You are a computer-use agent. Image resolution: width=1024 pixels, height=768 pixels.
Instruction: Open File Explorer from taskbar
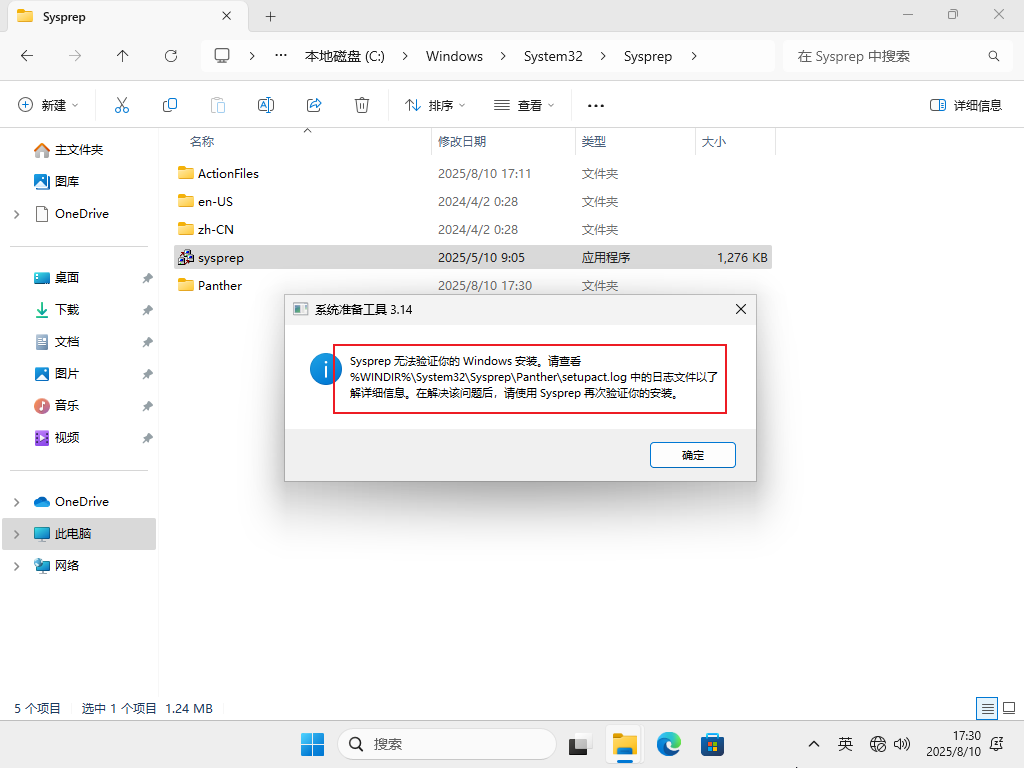pyautogui.click(x=624, y=744)
